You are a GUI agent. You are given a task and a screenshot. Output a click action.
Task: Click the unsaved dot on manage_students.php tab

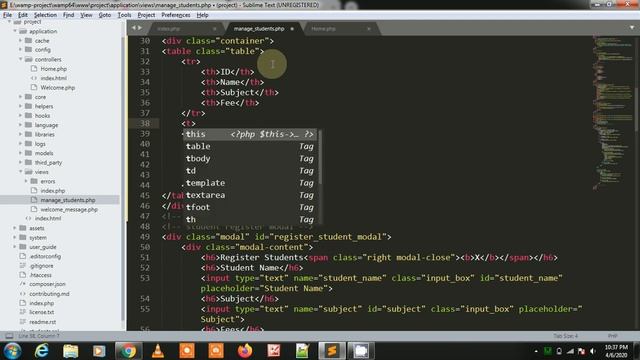tap(292, 29)
